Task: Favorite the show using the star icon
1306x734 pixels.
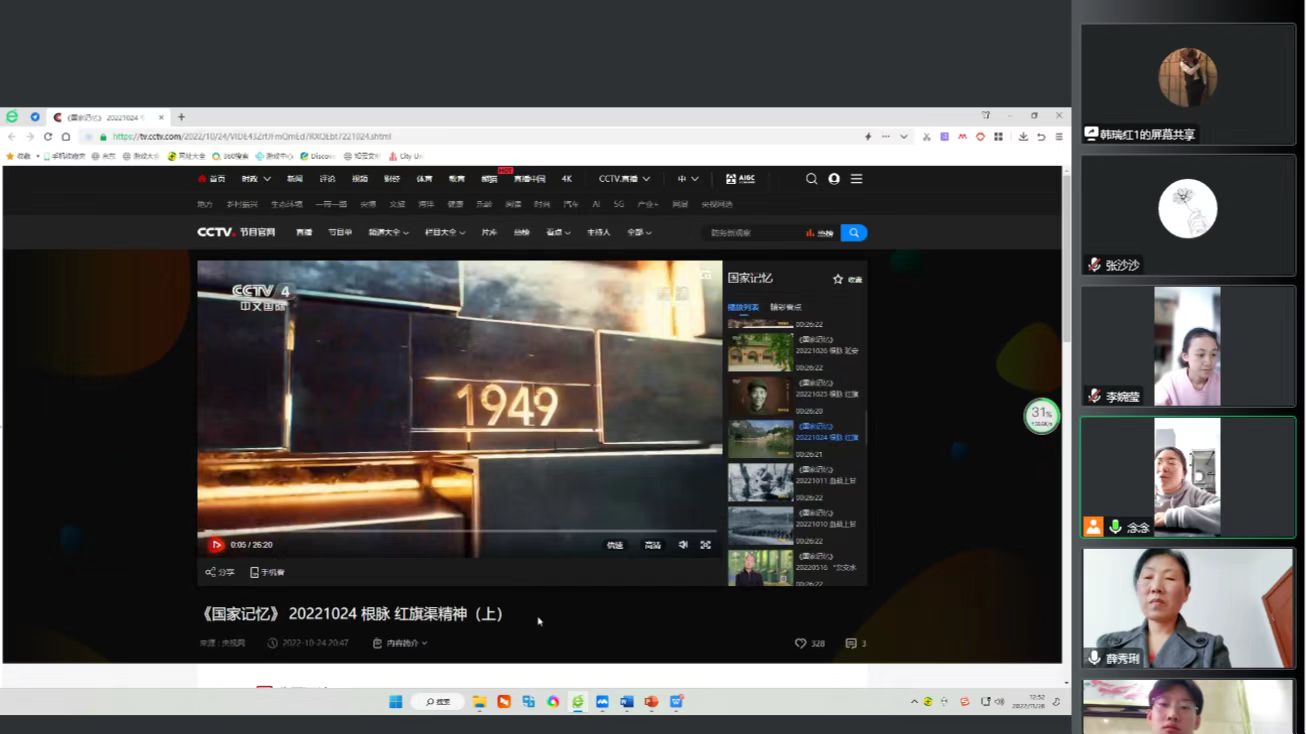Action: pos(838,280)
